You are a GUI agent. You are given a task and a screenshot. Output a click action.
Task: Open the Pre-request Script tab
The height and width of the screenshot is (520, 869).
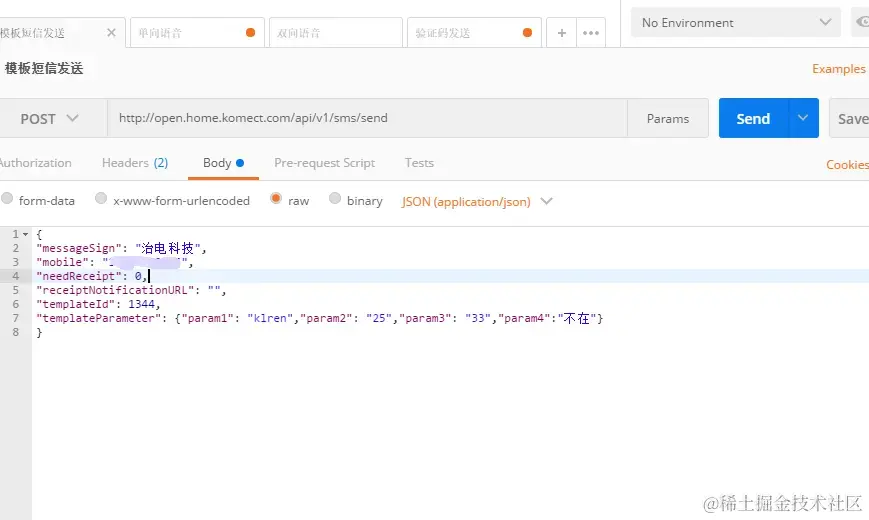324,163
